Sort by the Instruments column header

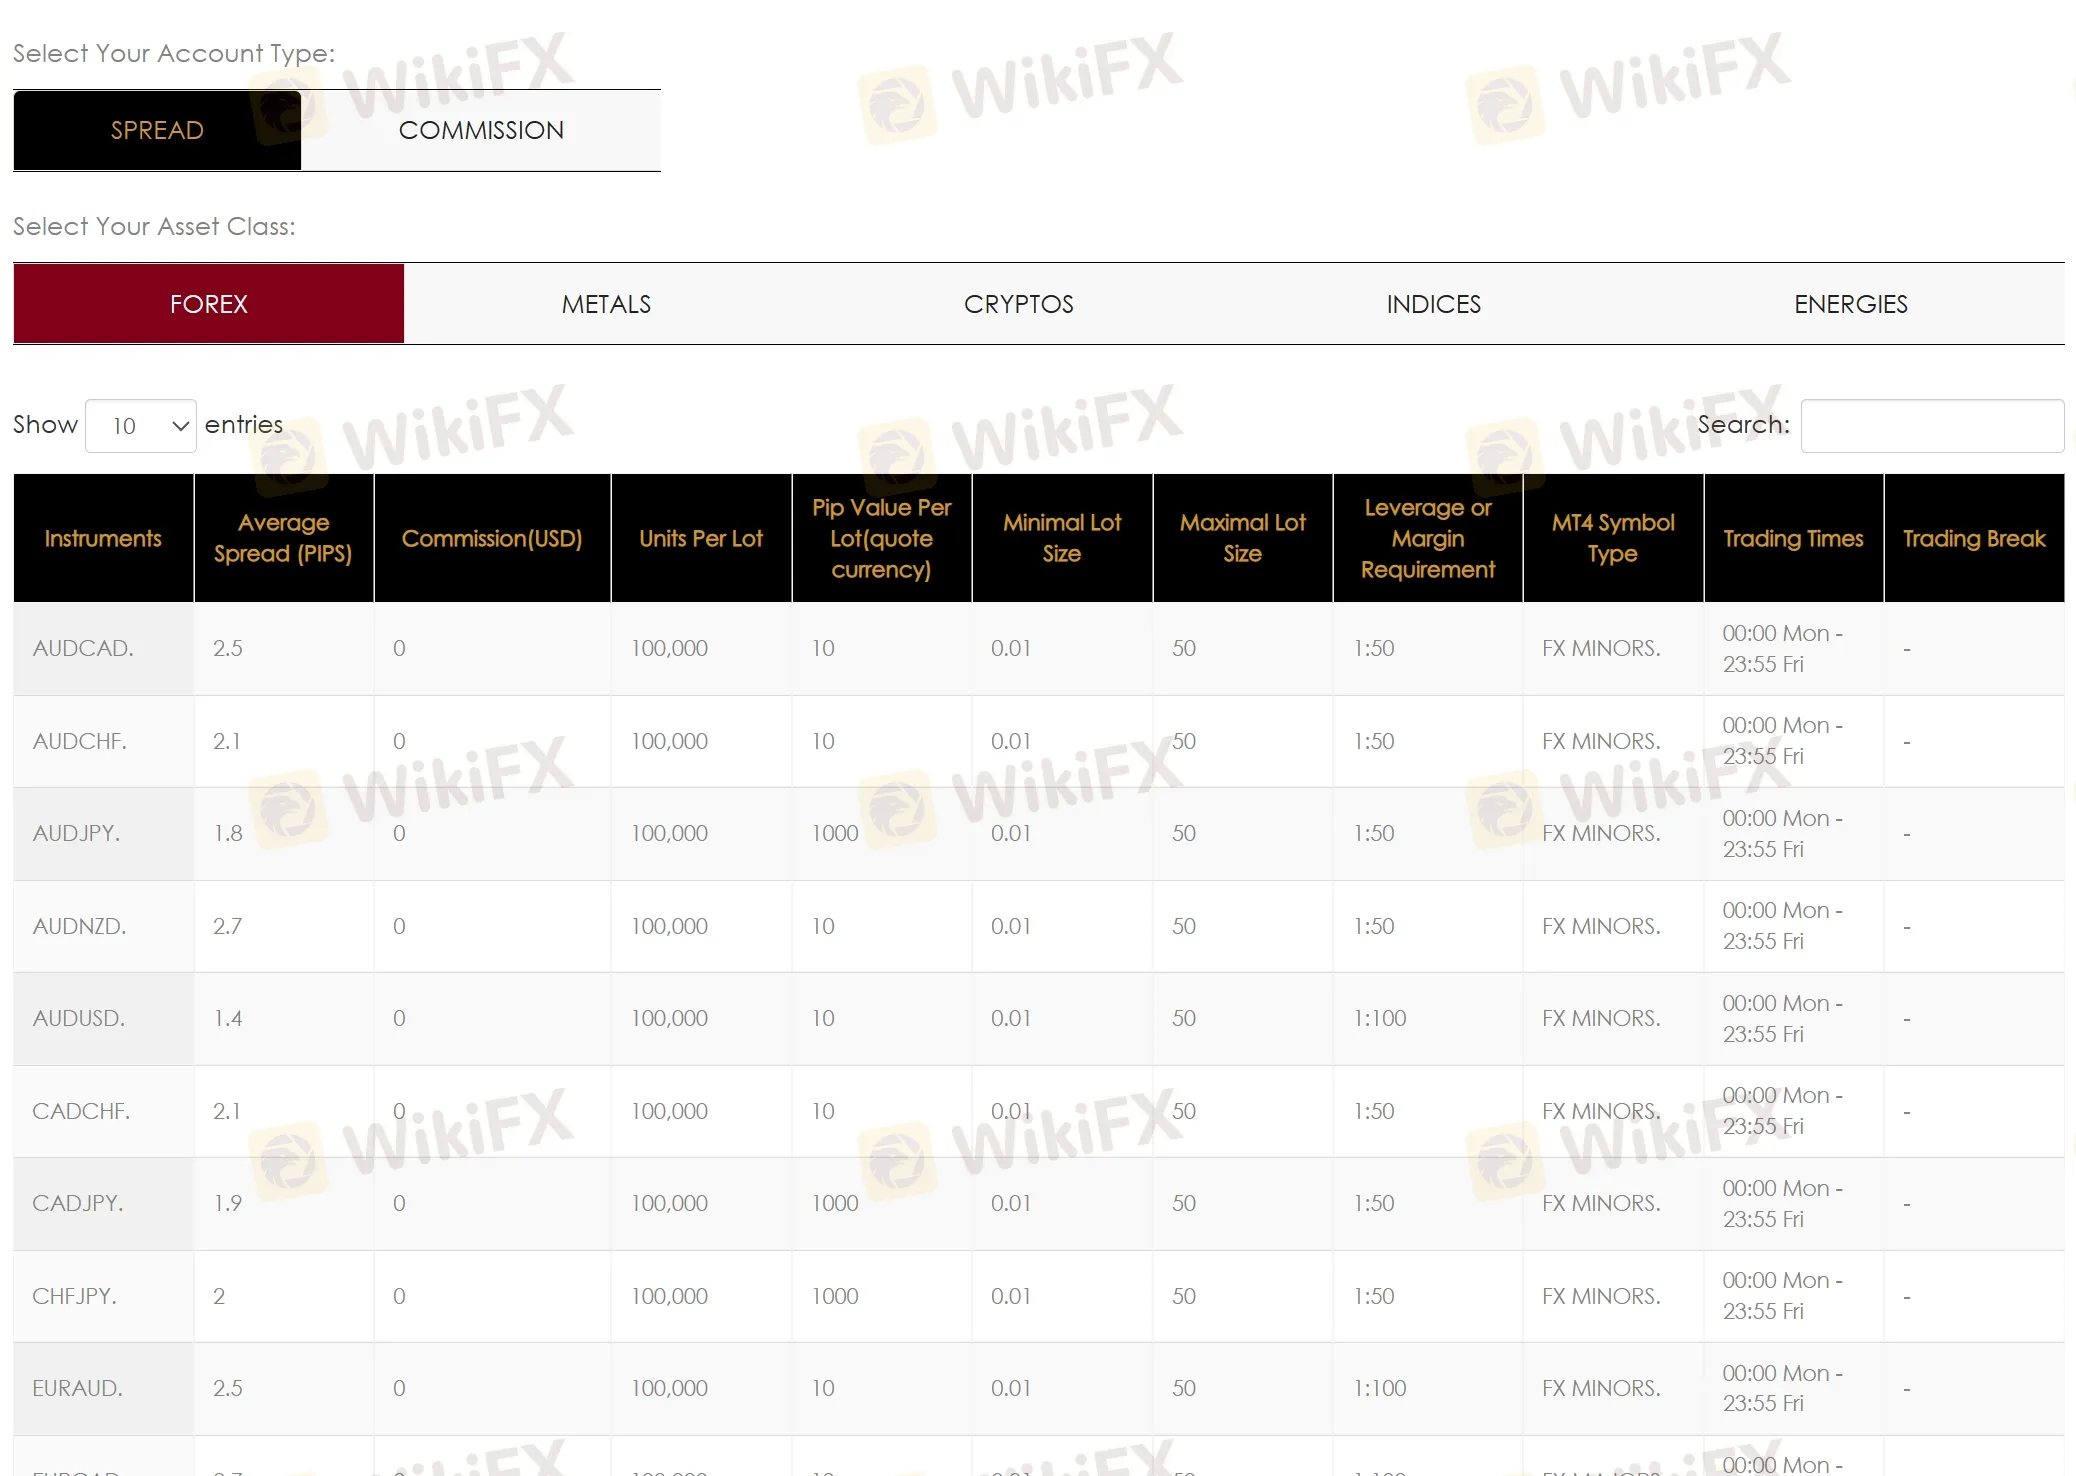(103, 538)
